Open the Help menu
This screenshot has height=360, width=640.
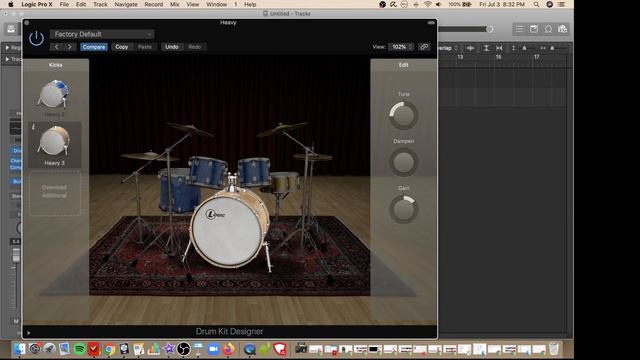[x=250, y=4]
